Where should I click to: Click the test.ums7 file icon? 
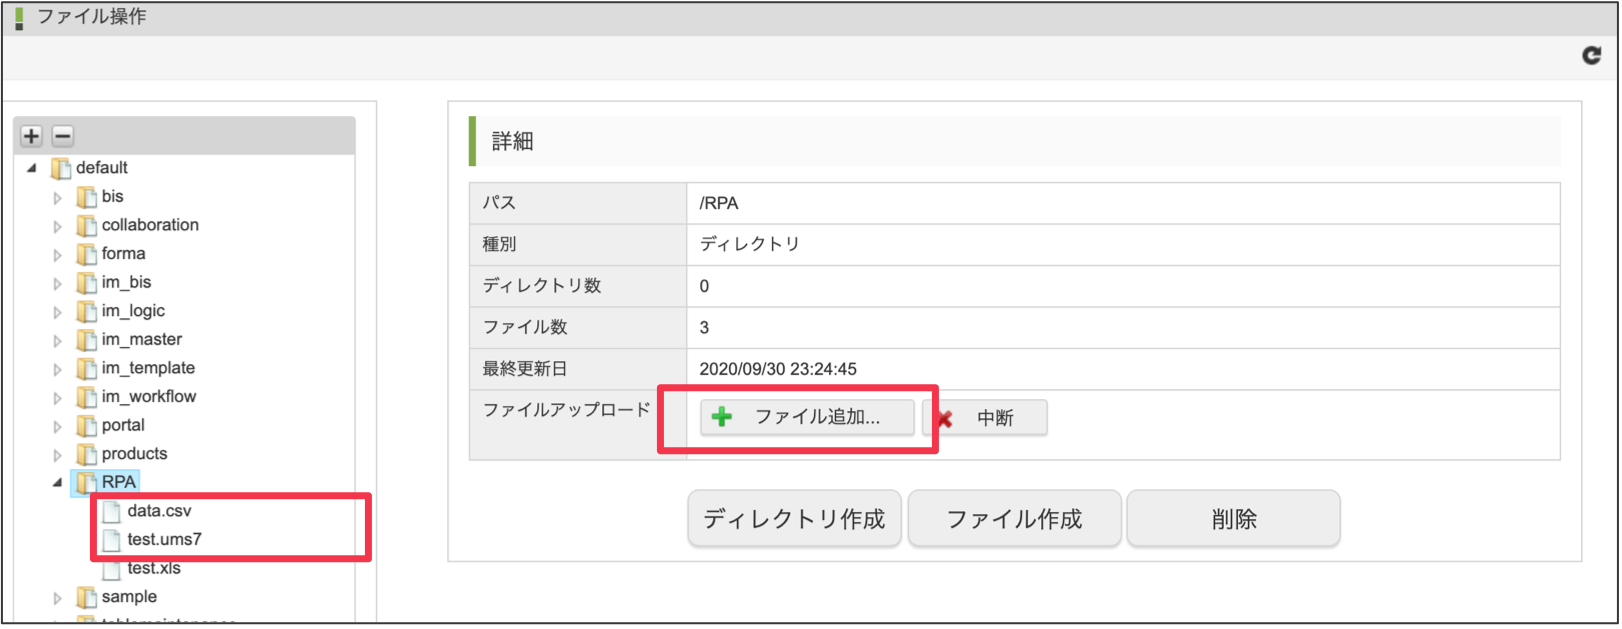[x=112, y=540]
